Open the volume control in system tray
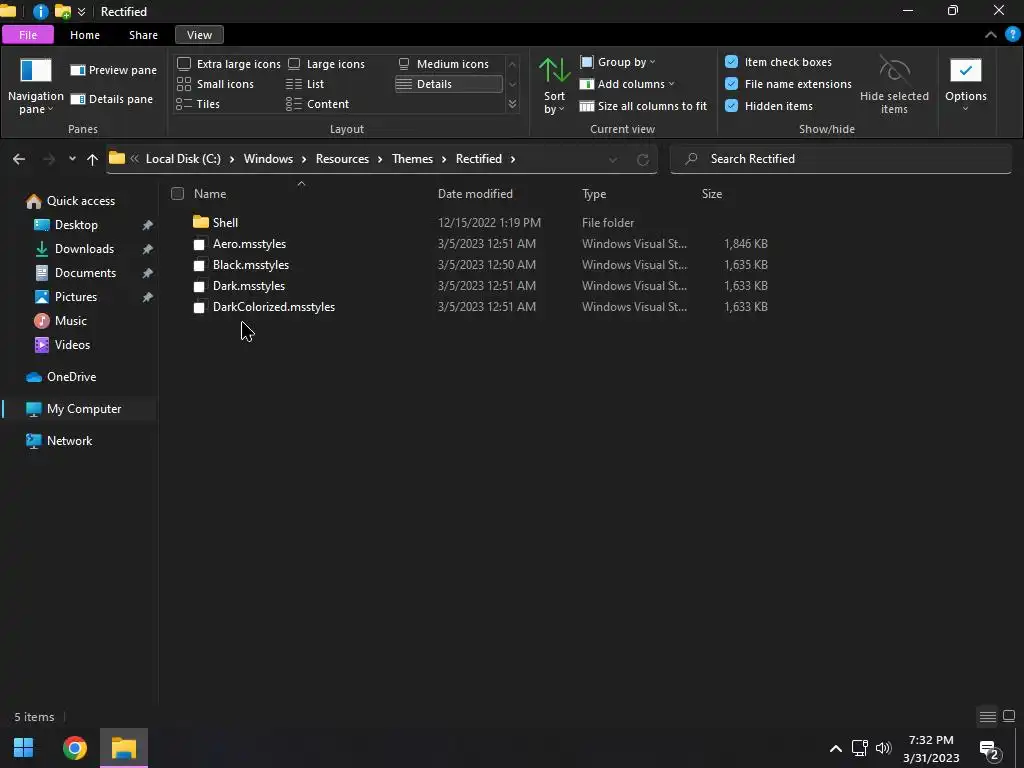The height and width of the screenshot is (768, 1024). [883, 748]
